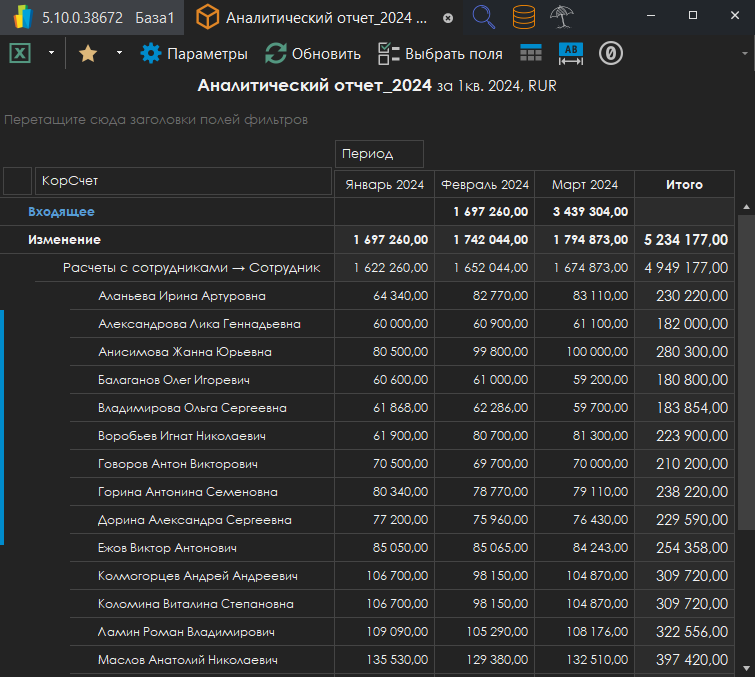
Task: Expand the favorites star dropdown arrow
Action: click(x=119, y=54)
